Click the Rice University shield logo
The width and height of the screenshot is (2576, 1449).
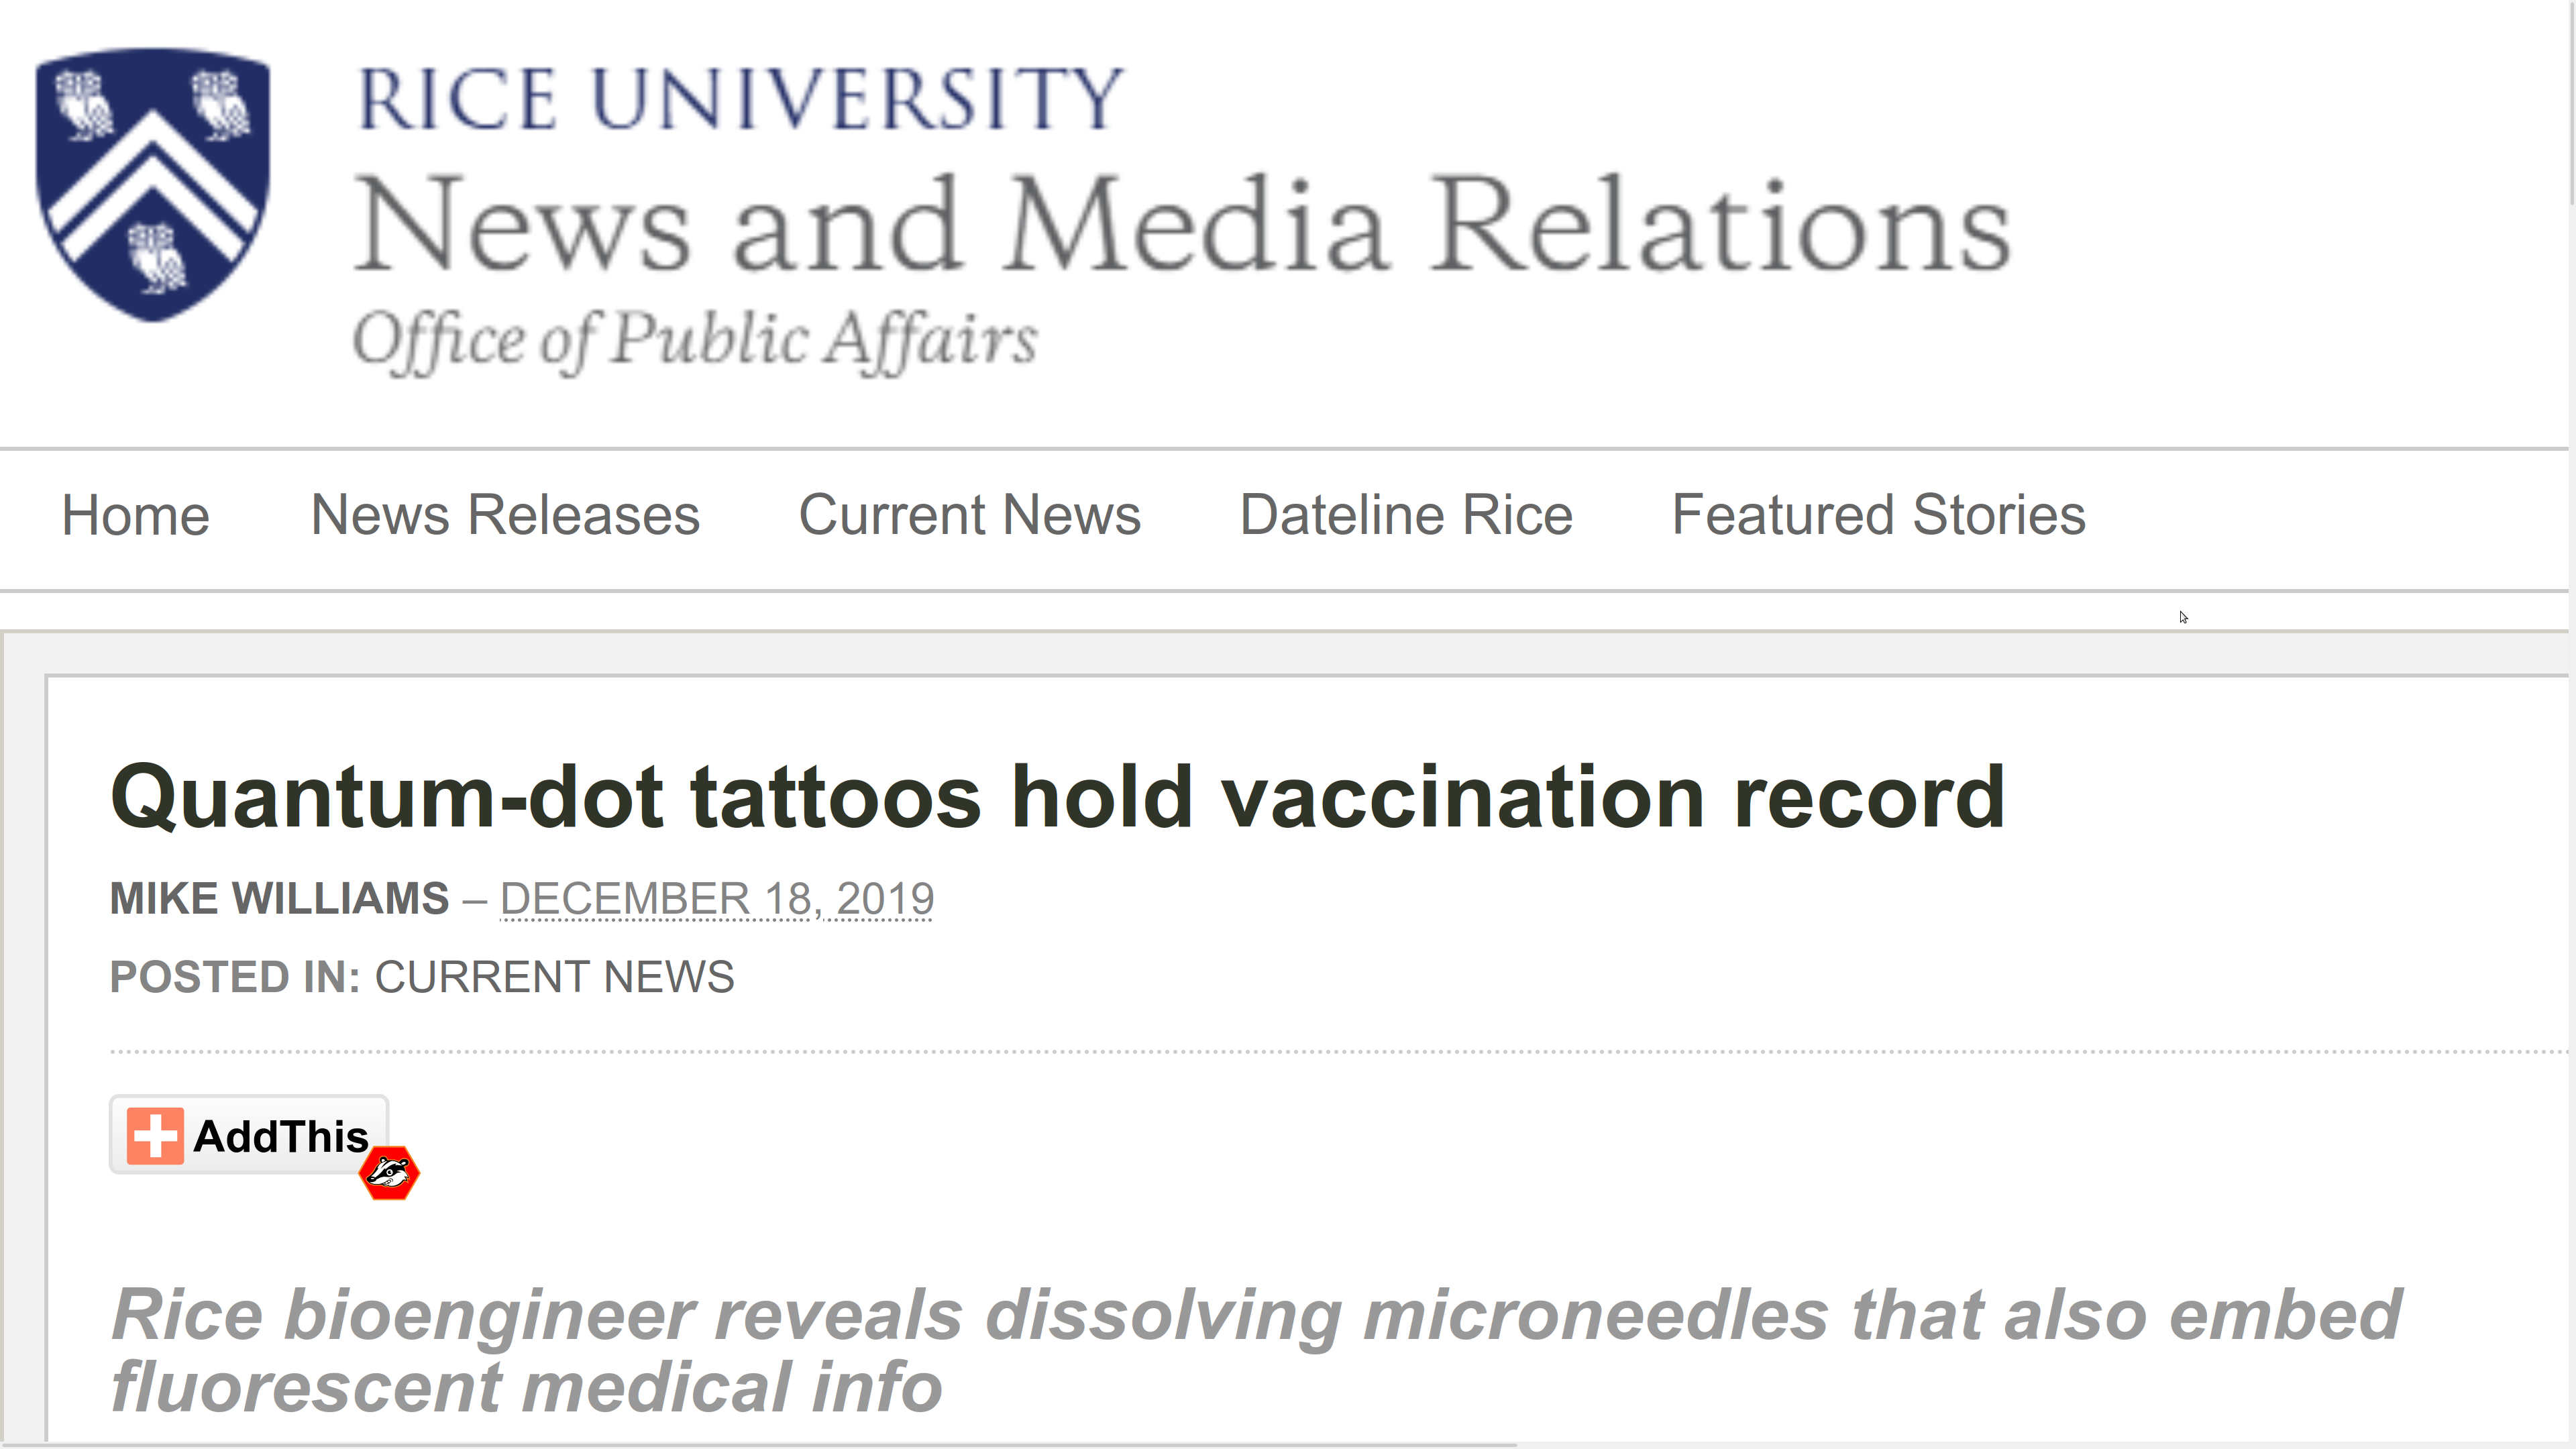(x=152, y=184)
